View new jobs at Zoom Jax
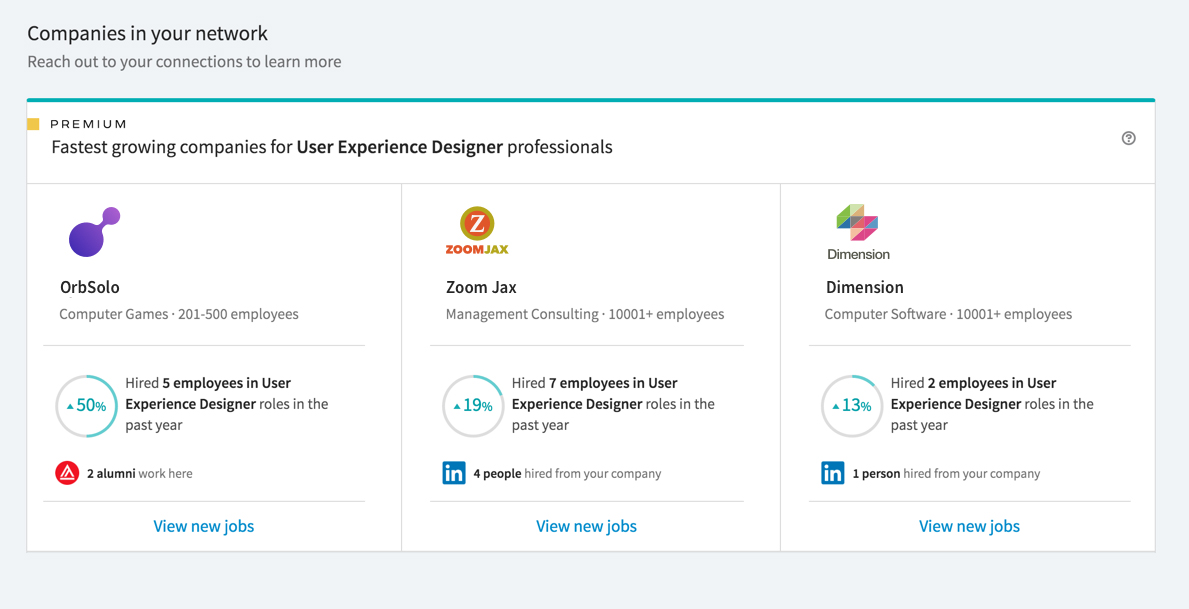Image resolution: width=1189 pixels, height=609 pixels. point(586,526)
